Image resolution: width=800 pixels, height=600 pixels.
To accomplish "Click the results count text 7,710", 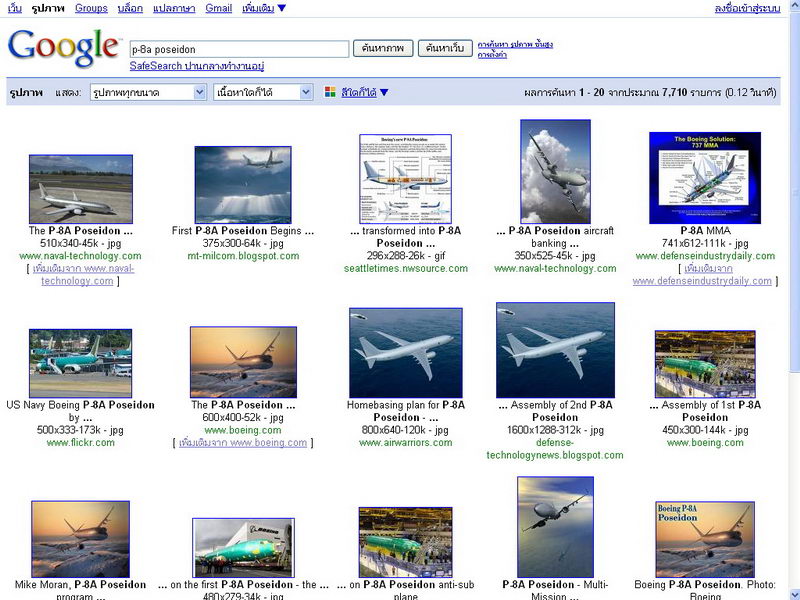I will click(x=674, y=92).
